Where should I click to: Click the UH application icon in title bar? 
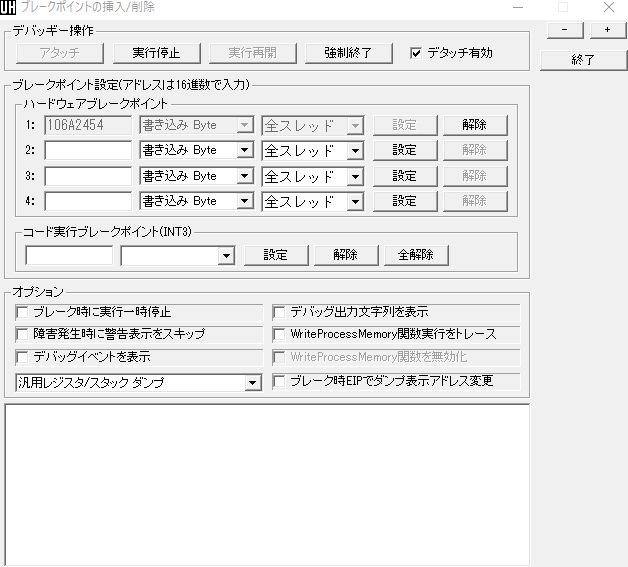pos(8,7)
